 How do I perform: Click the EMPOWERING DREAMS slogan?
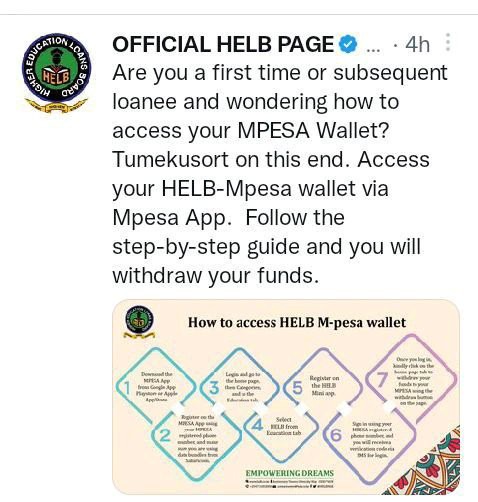pyautogui.click(x=289, y=473)
